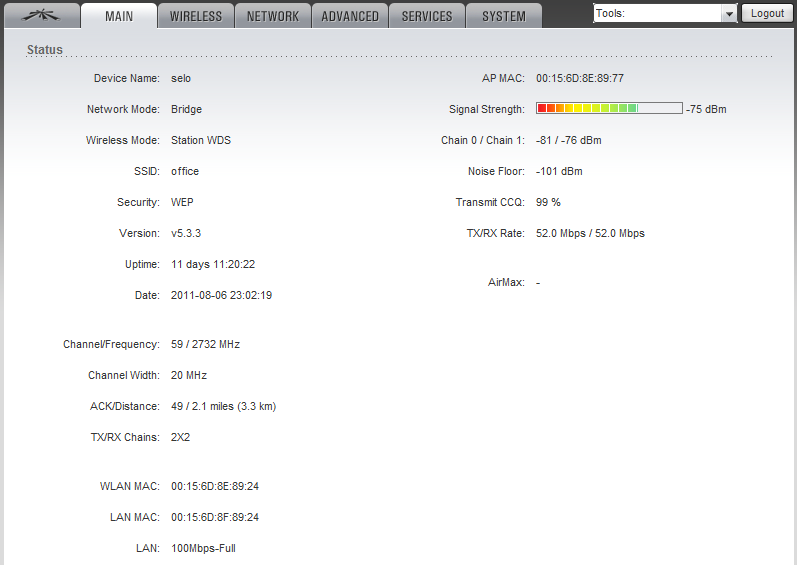Image resolution: width=797 pixels, height=565 pixels.
Task: Click the Channel/Frequency label
Action: [111, 344]
